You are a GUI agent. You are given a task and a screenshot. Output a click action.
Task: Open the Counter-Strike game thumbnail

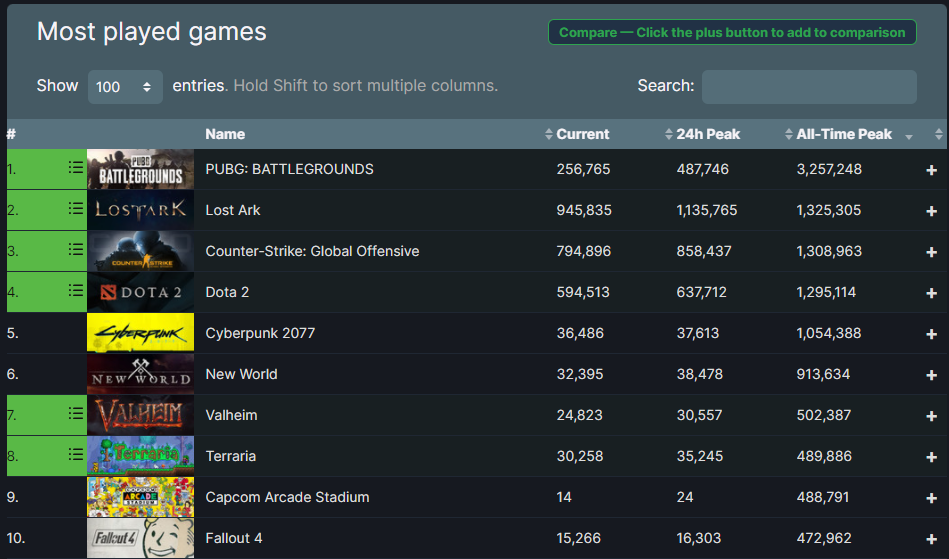pyautogui.click(x=140, y=251)
